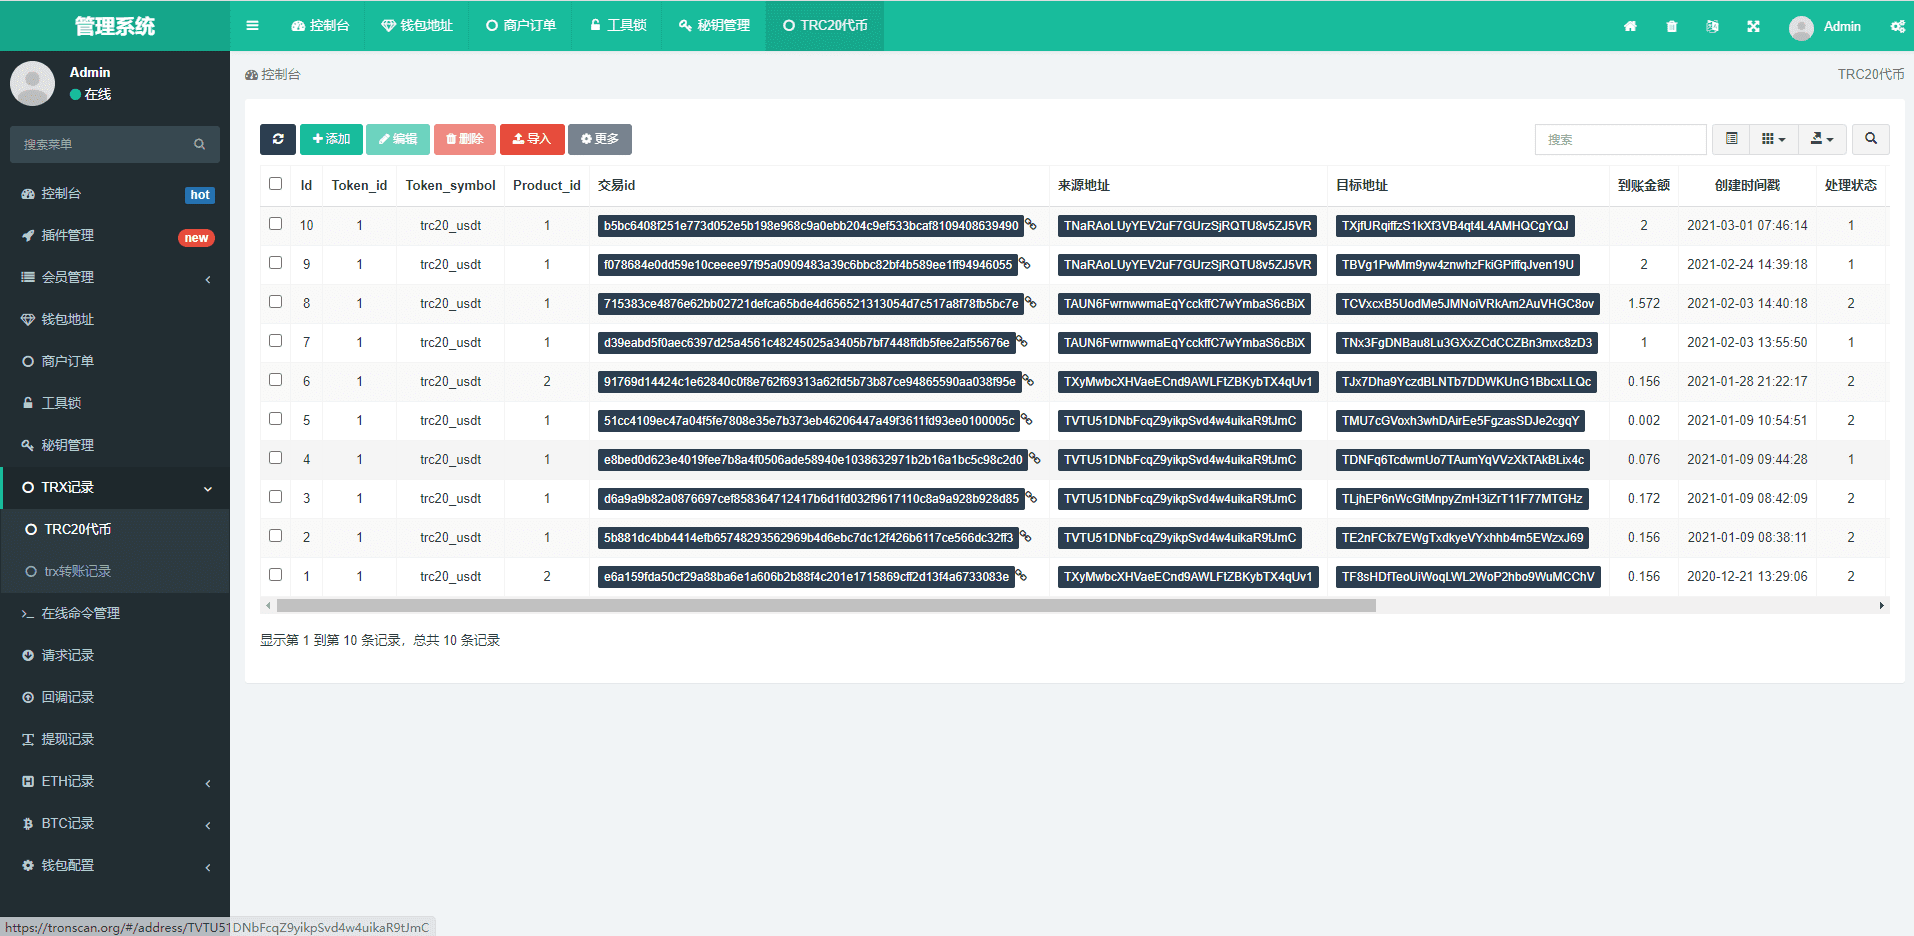This screenshot has width=1914, height=936.
Task: Expand the ETH记录 sidebar menu
Action: (115, 781)
